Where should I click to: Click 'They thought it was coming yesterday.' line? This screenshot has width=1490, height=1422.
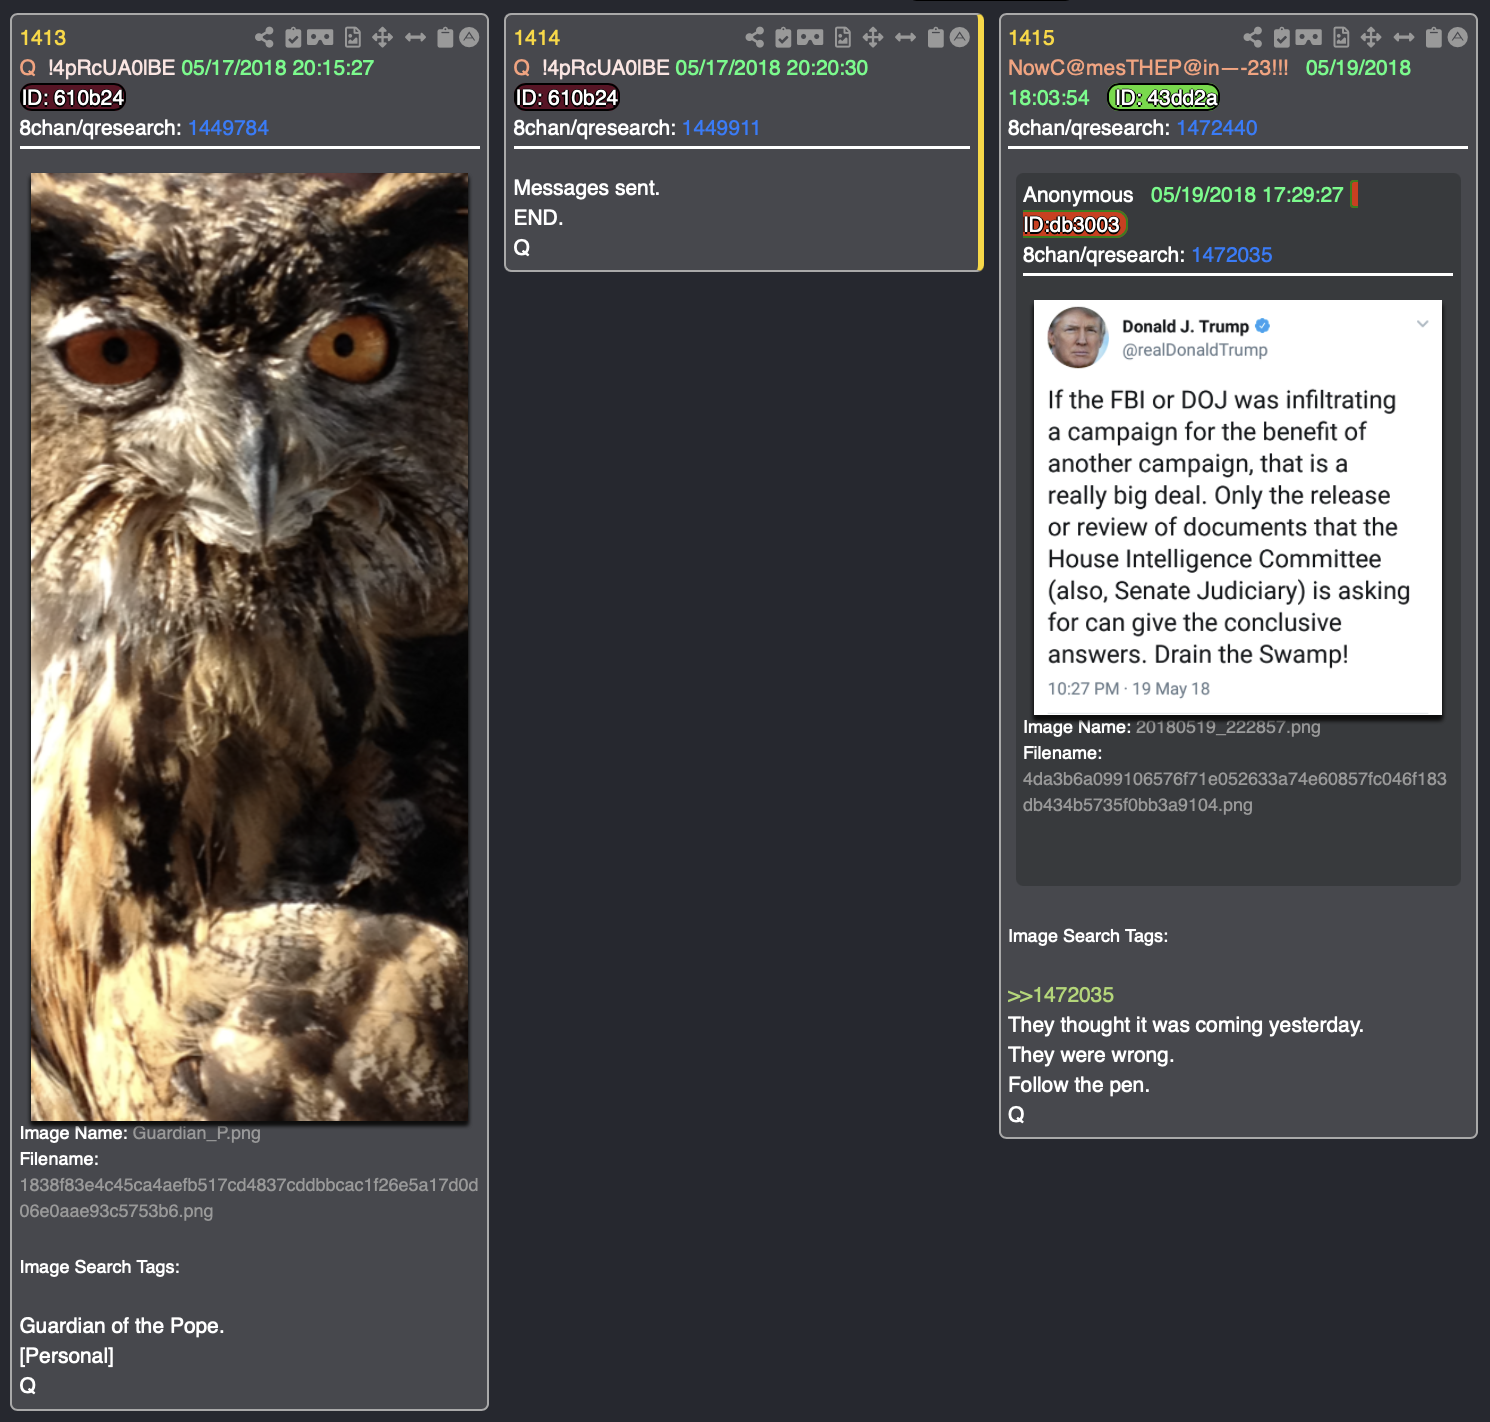(x=1186, y=1025)
